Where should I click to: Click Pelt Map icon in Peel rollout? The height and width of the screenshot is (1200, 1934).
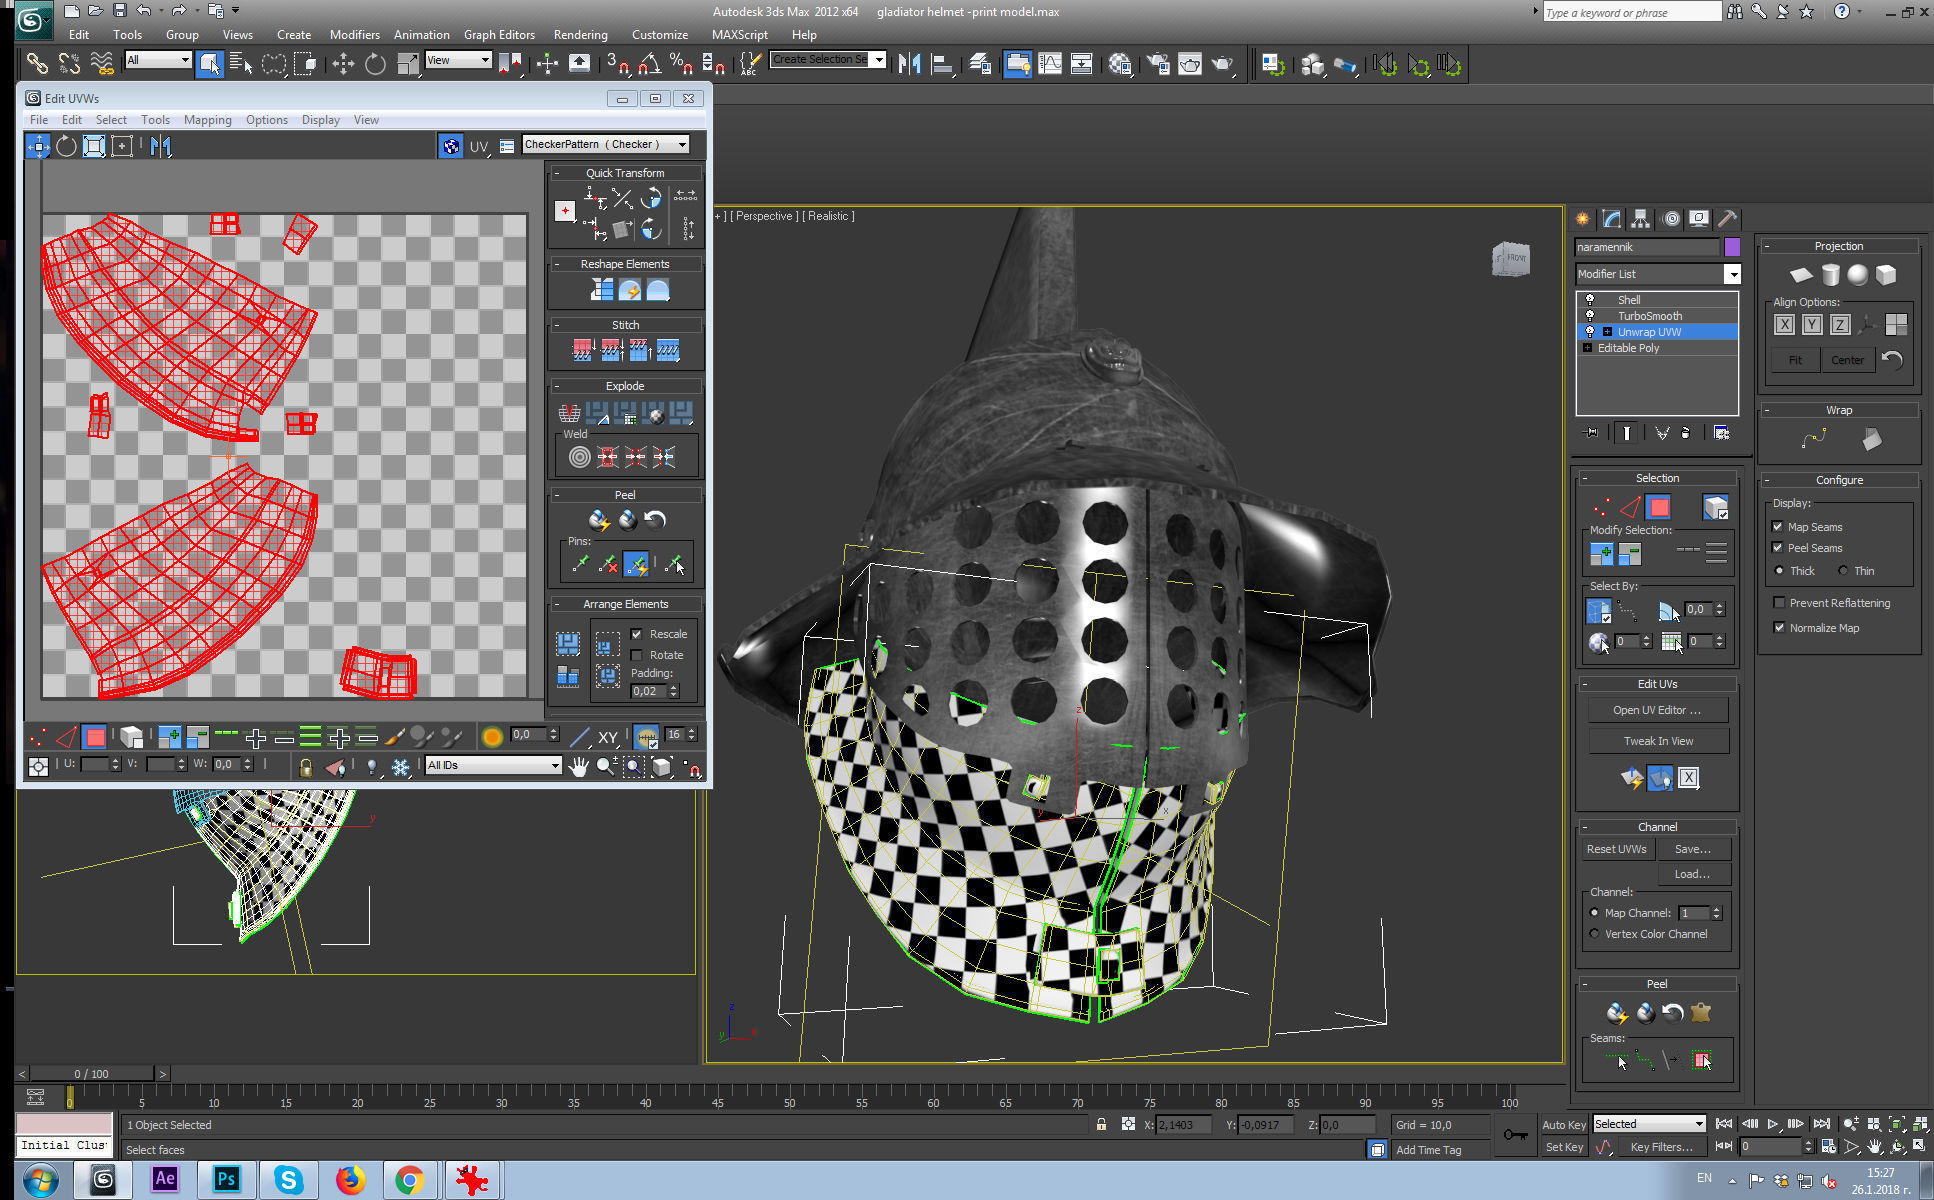[x=1701, y=1012]
